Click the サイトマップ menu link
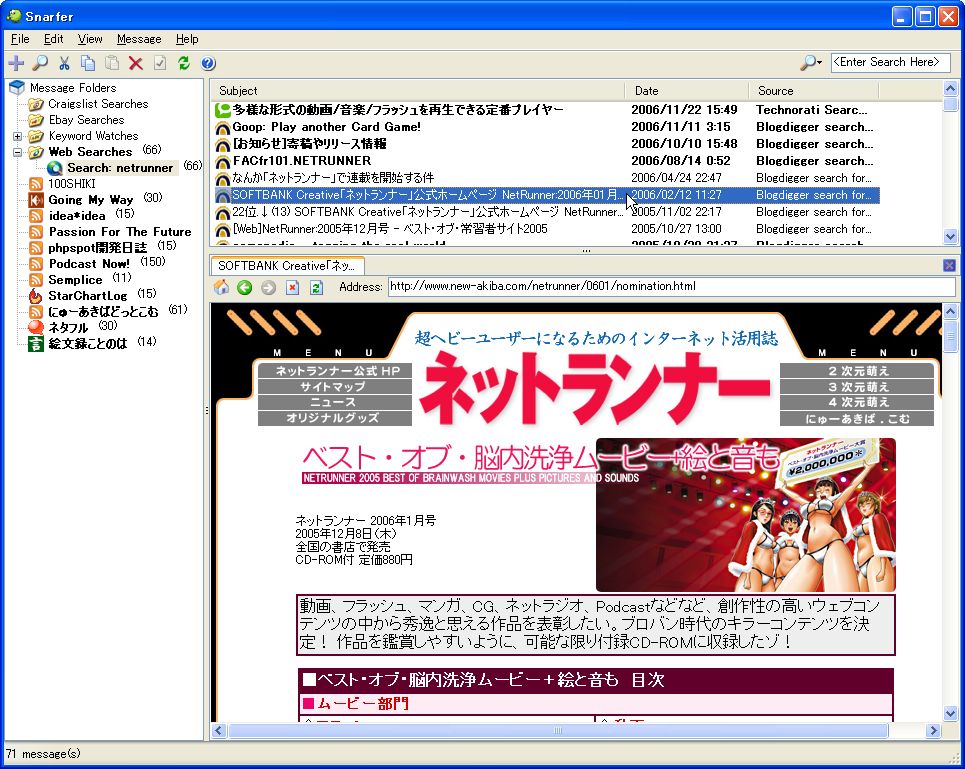Screen dimensions: 965x769 (335, 387)
